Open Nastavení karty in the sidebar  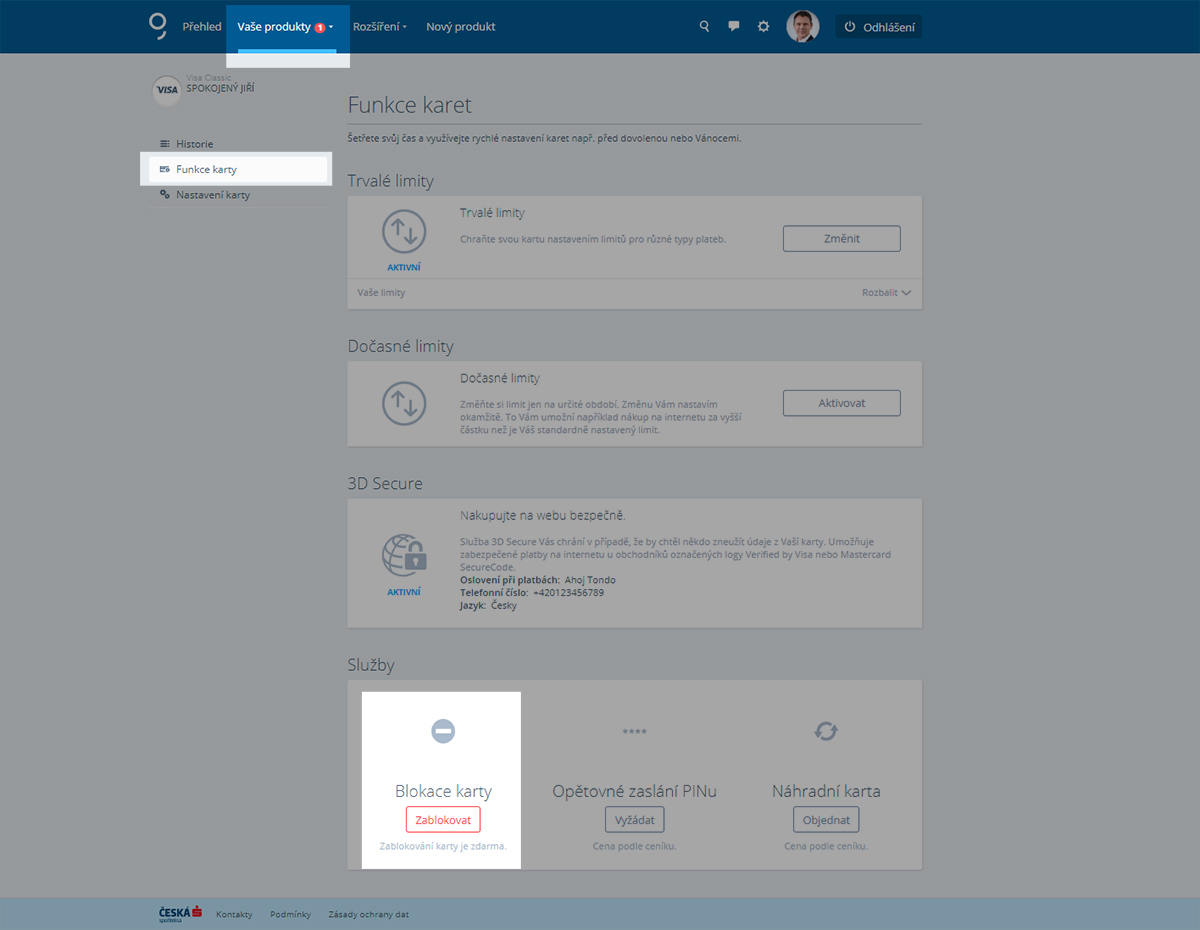tap(212, 195)
